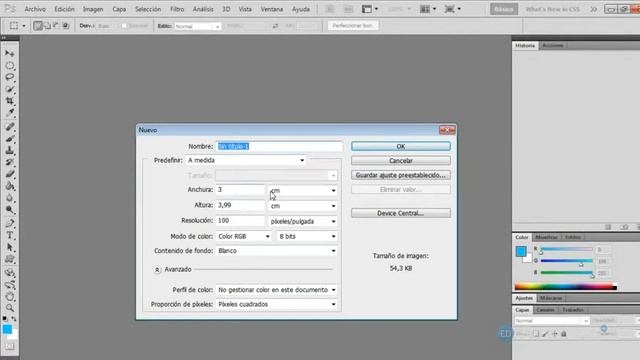Select the 3D Orbit camera tool

[x=10, y=284]
